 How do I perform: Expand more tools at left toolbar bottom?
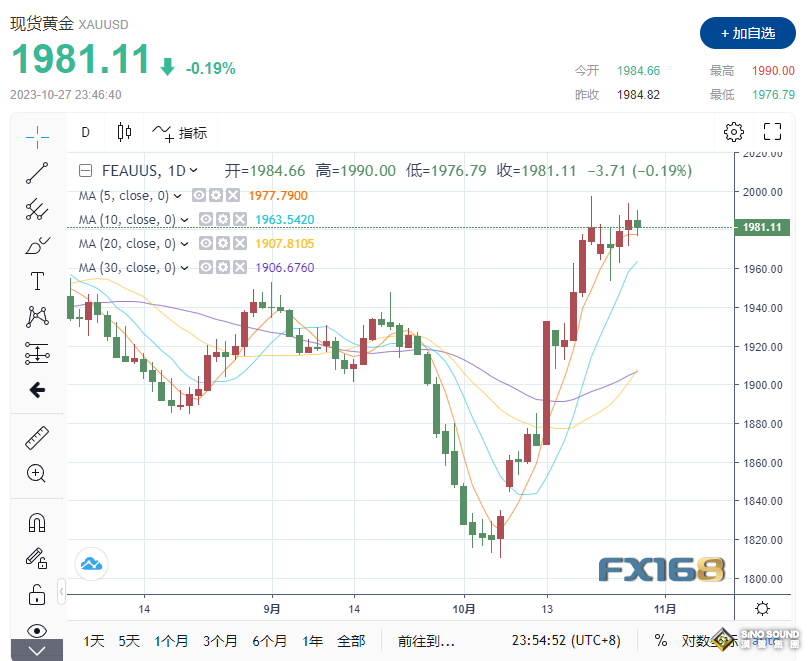tap(37, 651)
